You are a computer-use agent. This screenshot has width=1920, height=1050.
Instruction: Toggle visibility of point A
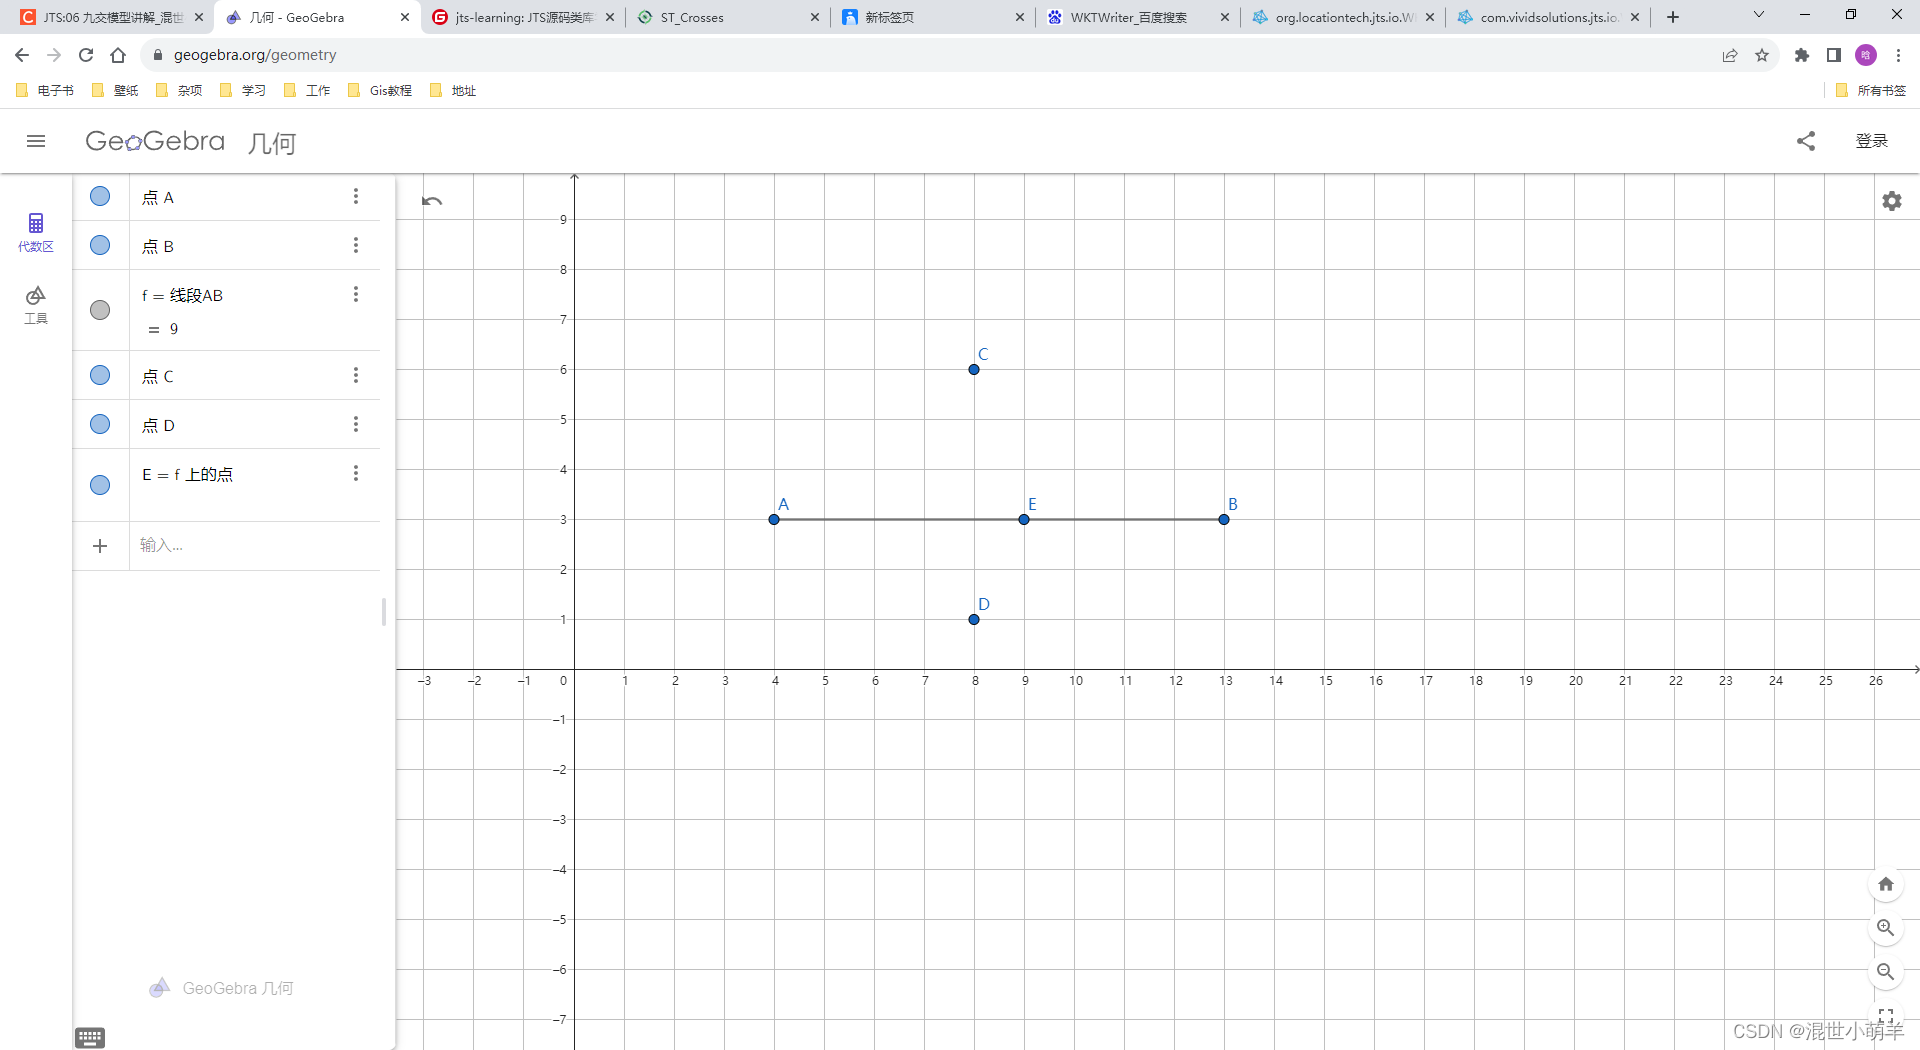click(100, 196)
